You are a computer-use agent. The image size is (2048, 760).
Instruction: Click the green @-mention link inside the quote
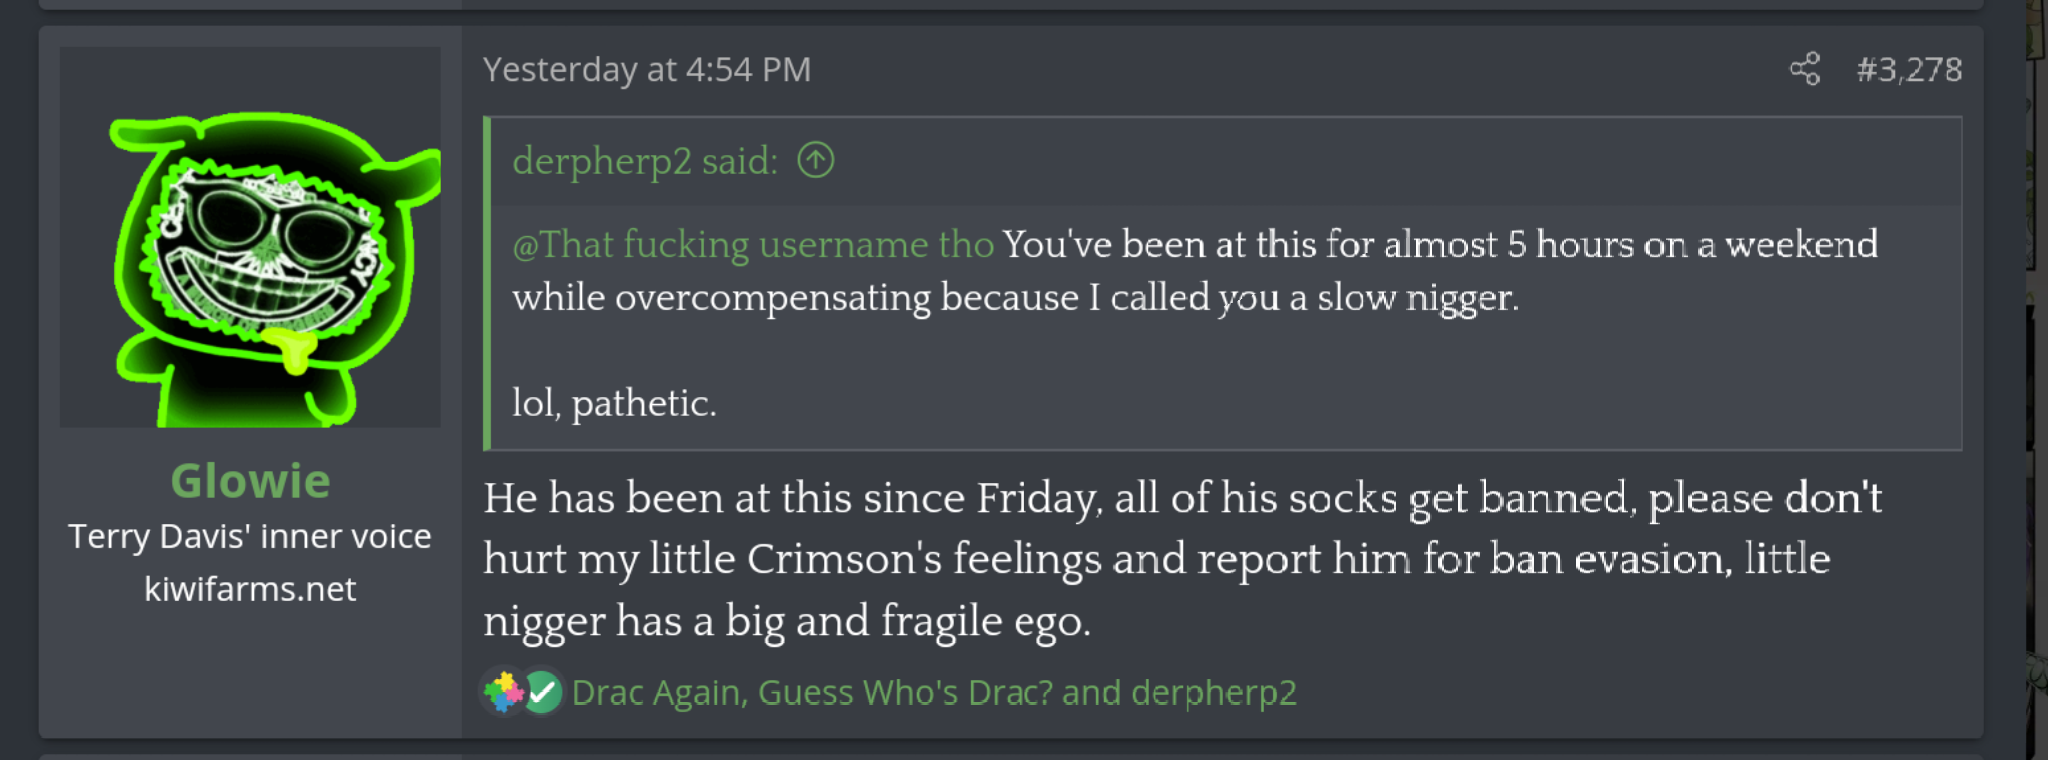click(x=753, y=244)
